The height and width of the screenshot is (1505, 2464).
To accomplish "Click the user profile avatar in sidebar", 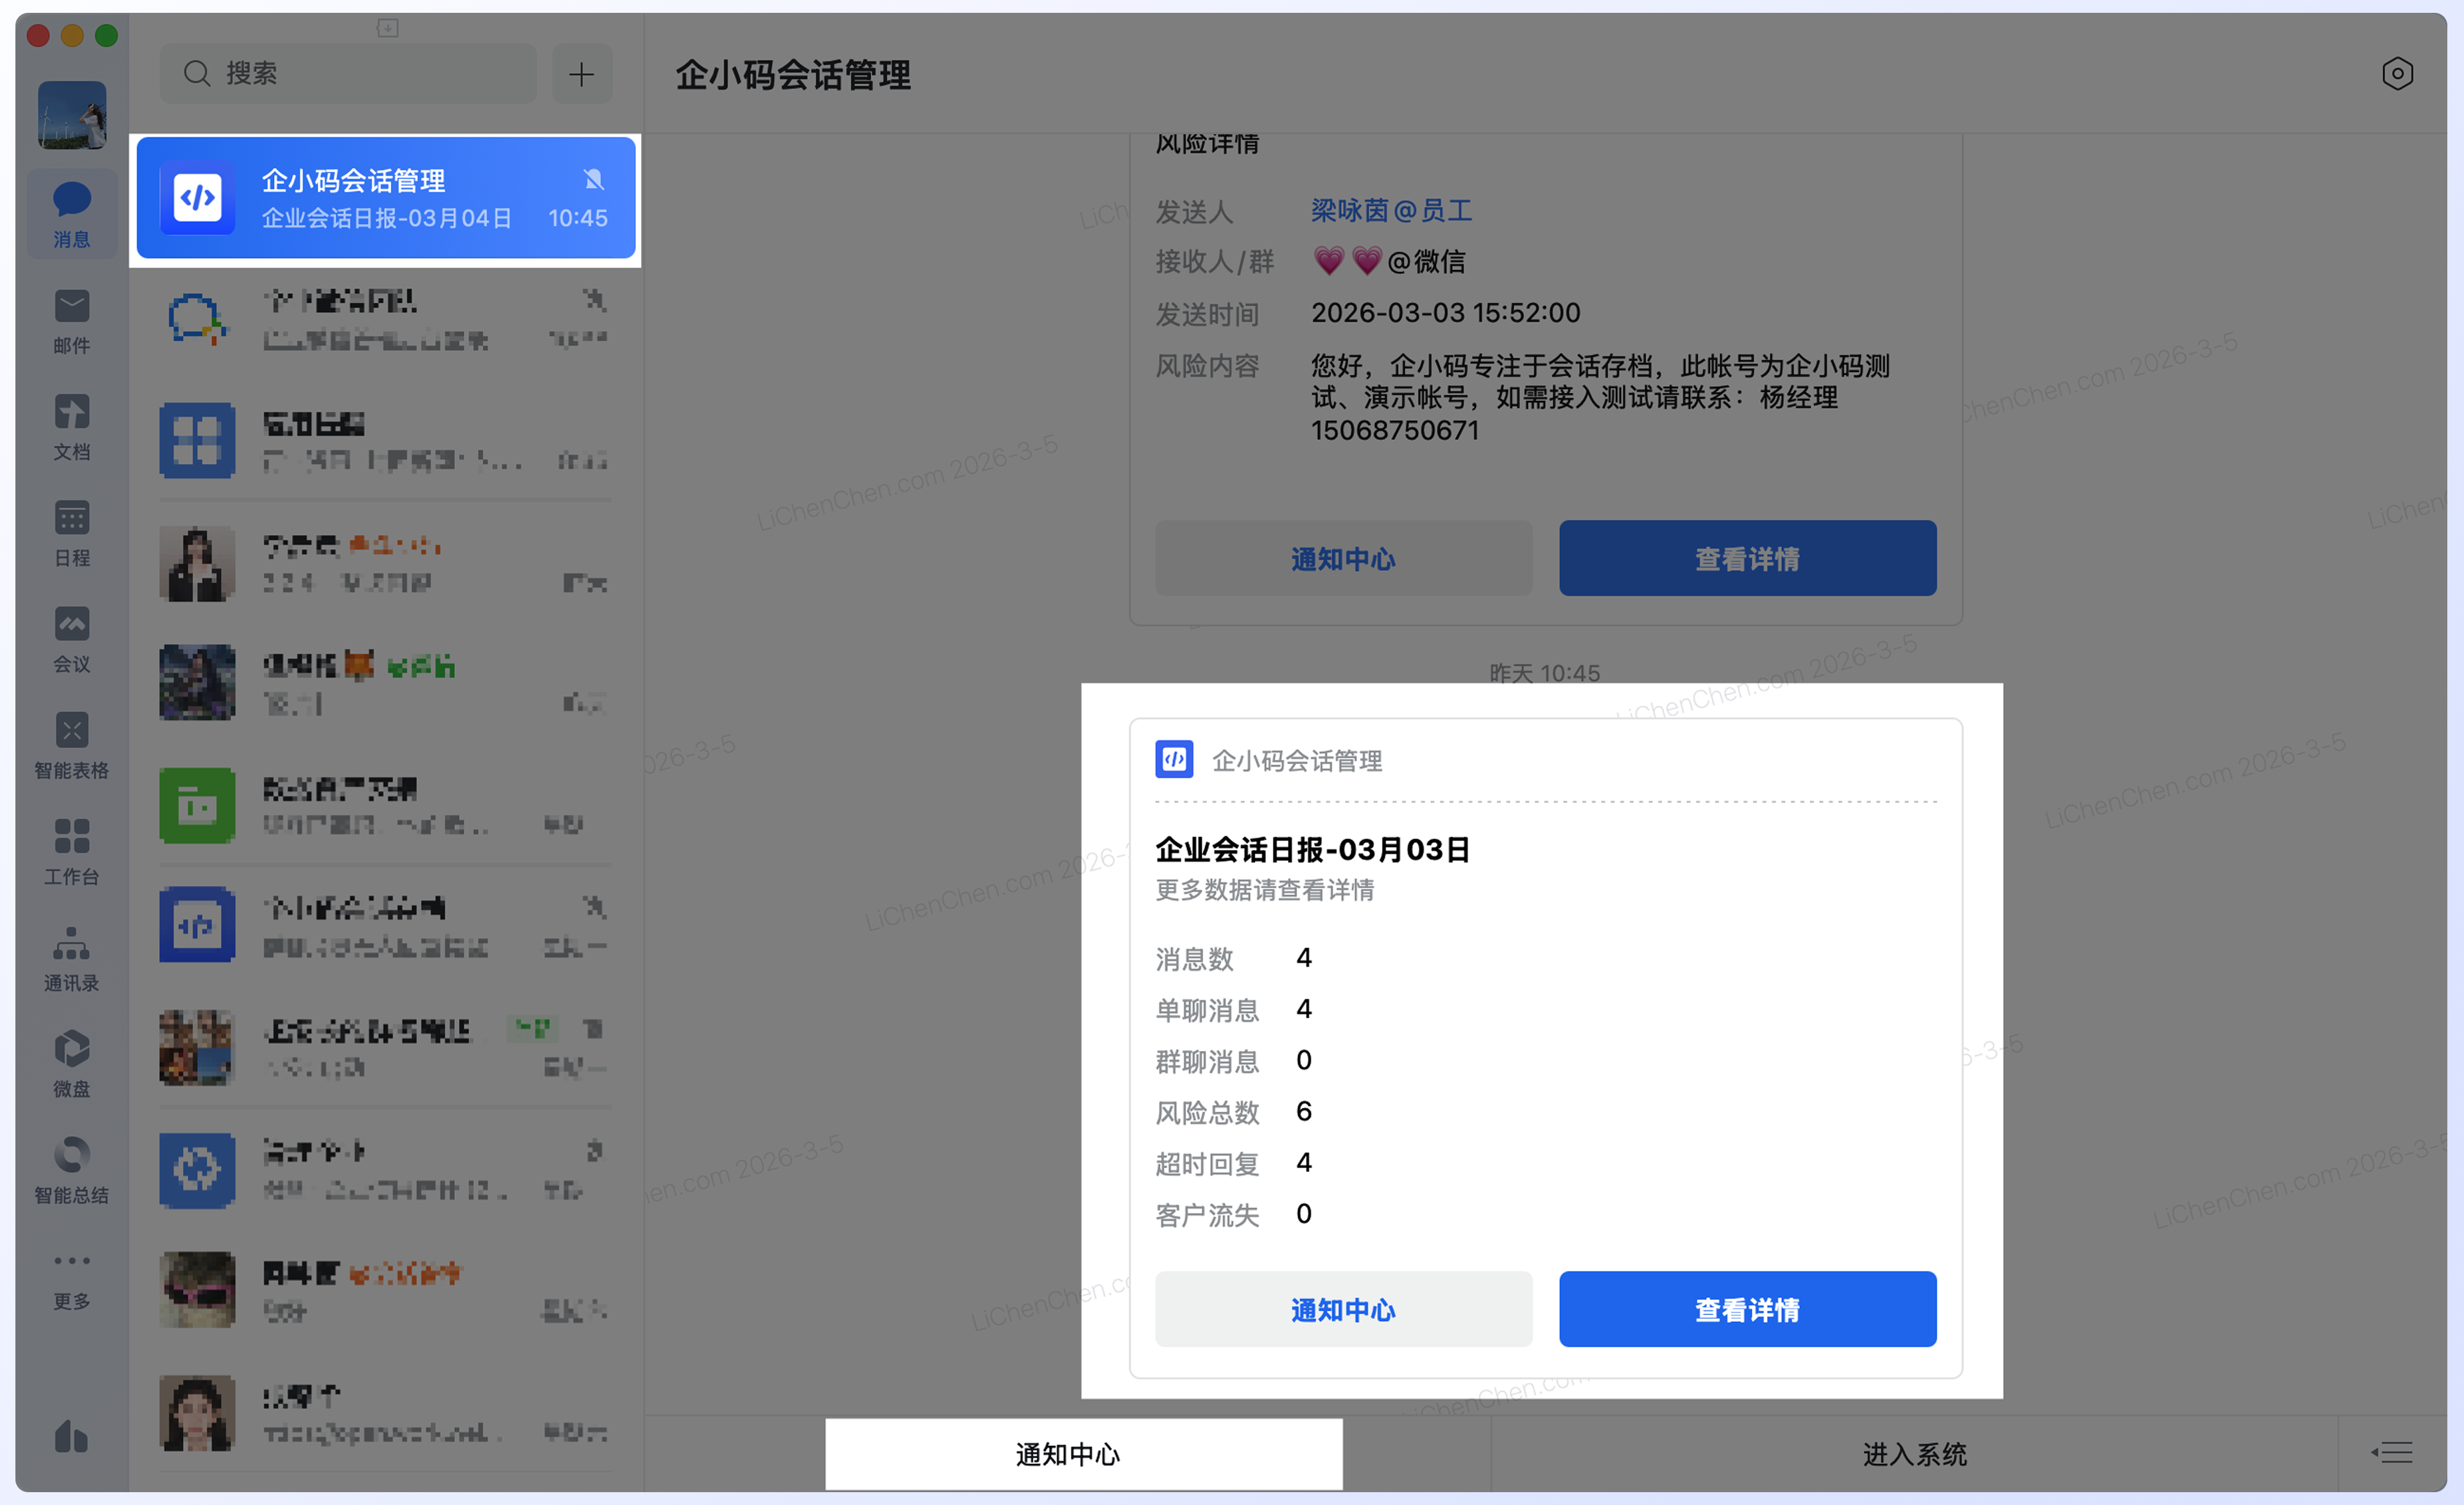I will click(x=72, y=115).
